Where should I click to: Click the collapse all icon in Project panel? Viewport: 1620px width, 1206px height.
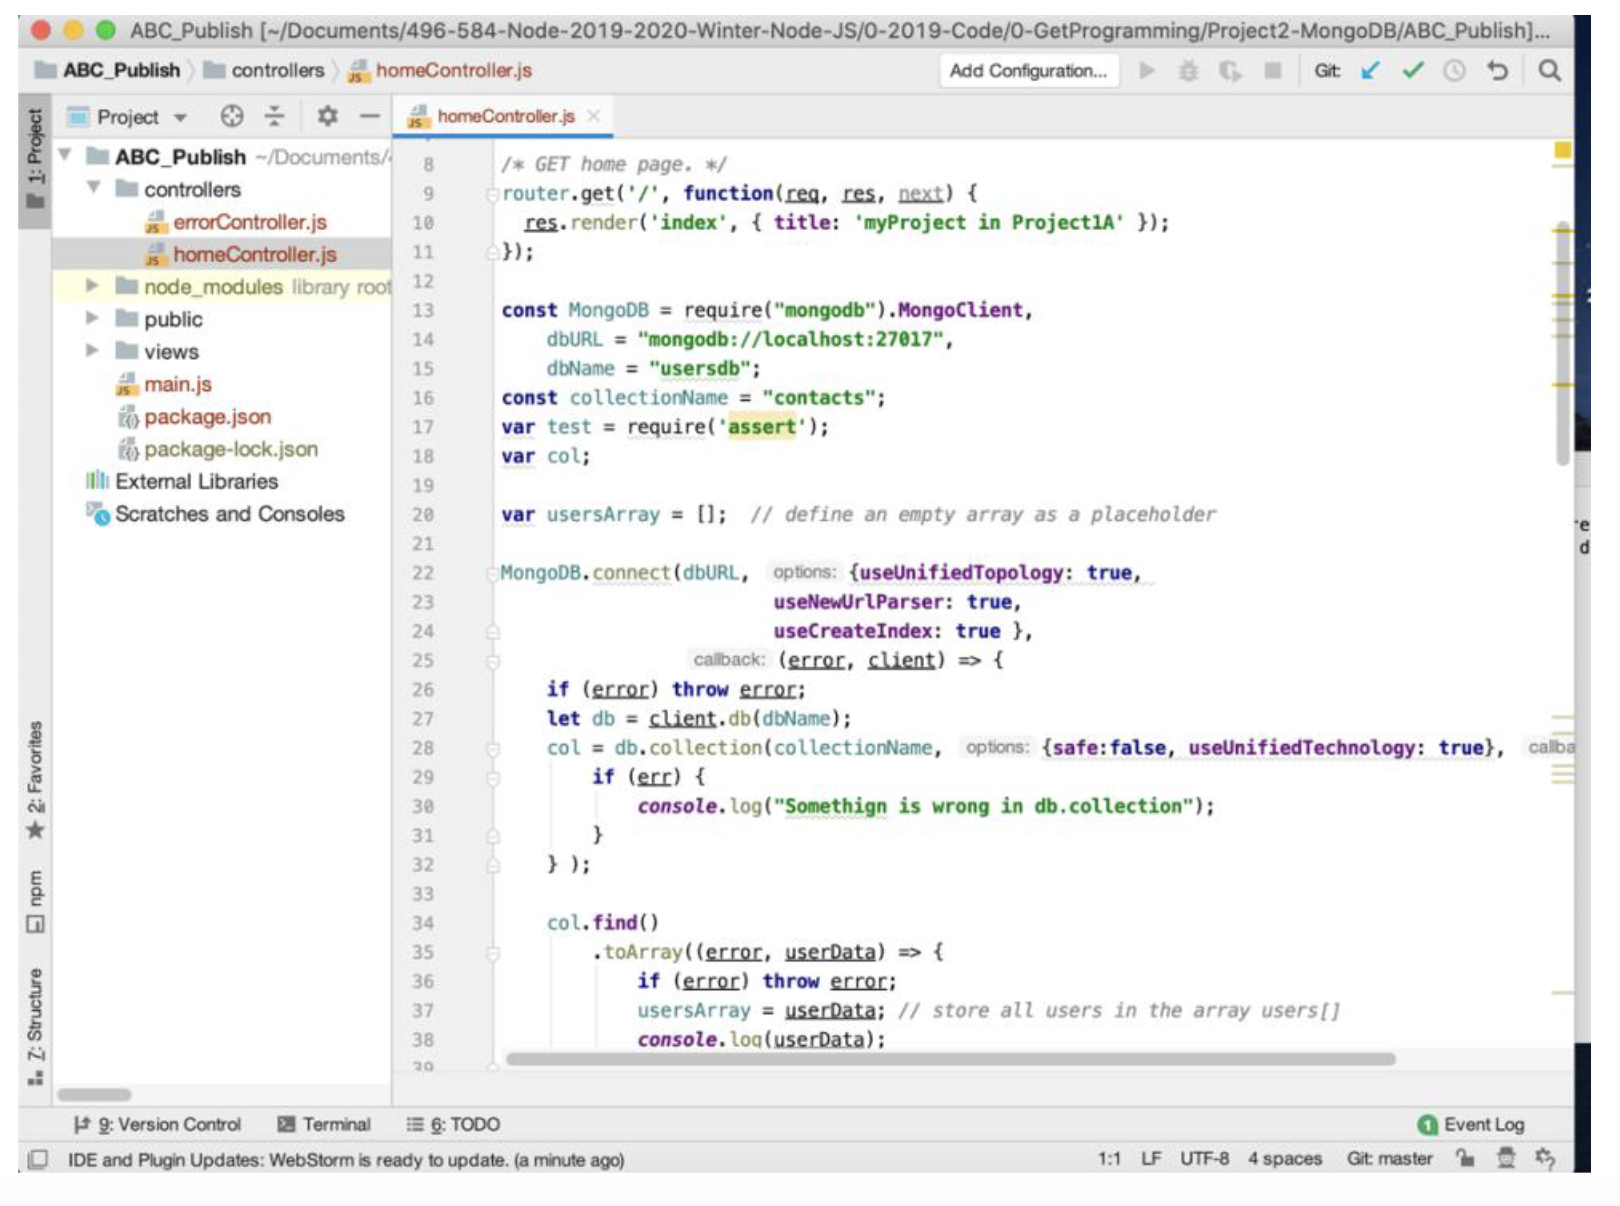[275, 117]
